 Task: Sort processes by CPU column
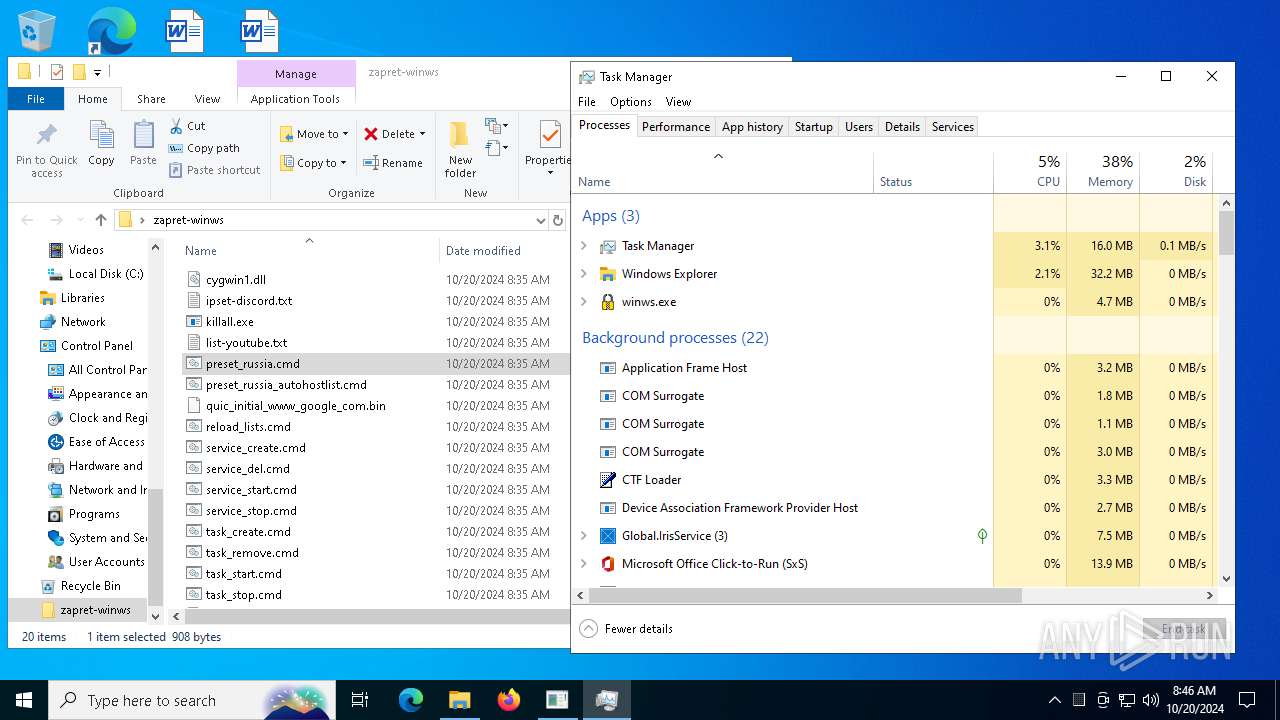(x=1030, y=171)
